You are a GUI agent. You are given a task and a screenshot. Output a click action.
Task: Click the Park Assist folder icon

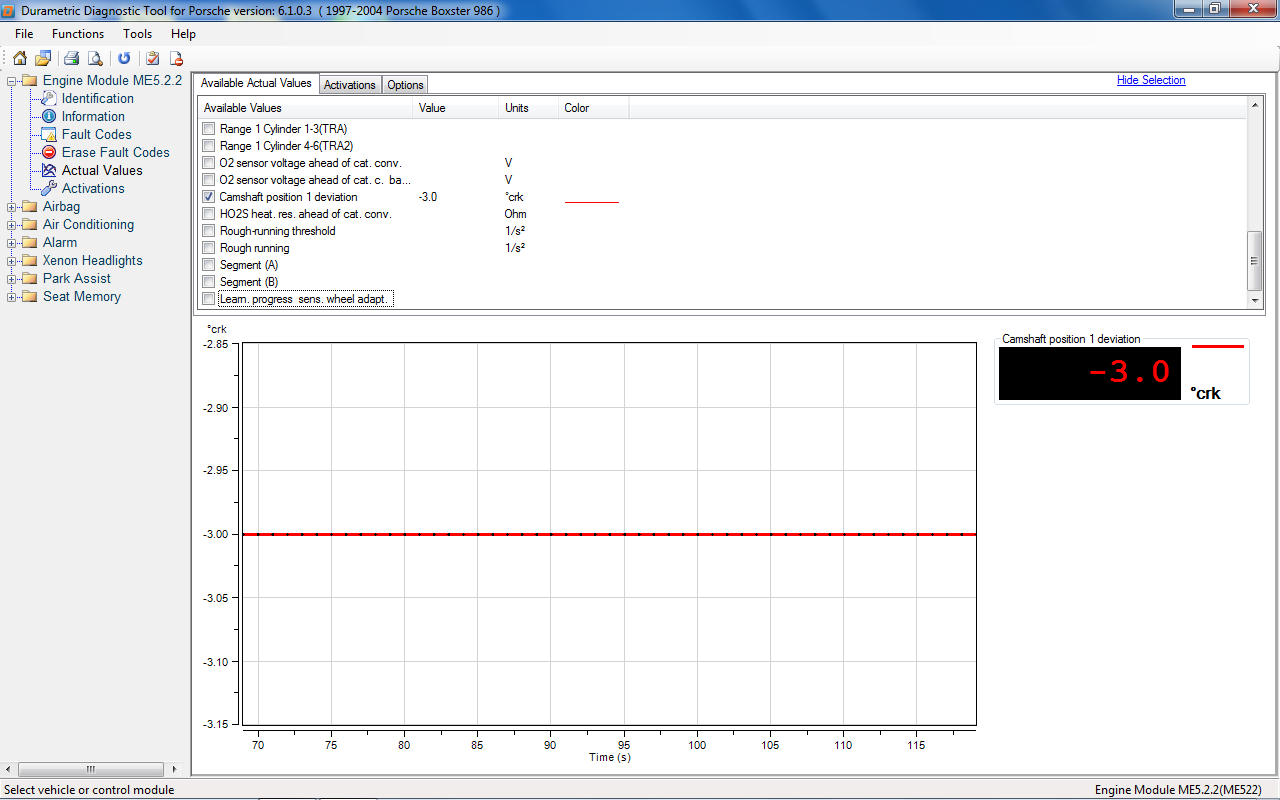coord(30,278)
